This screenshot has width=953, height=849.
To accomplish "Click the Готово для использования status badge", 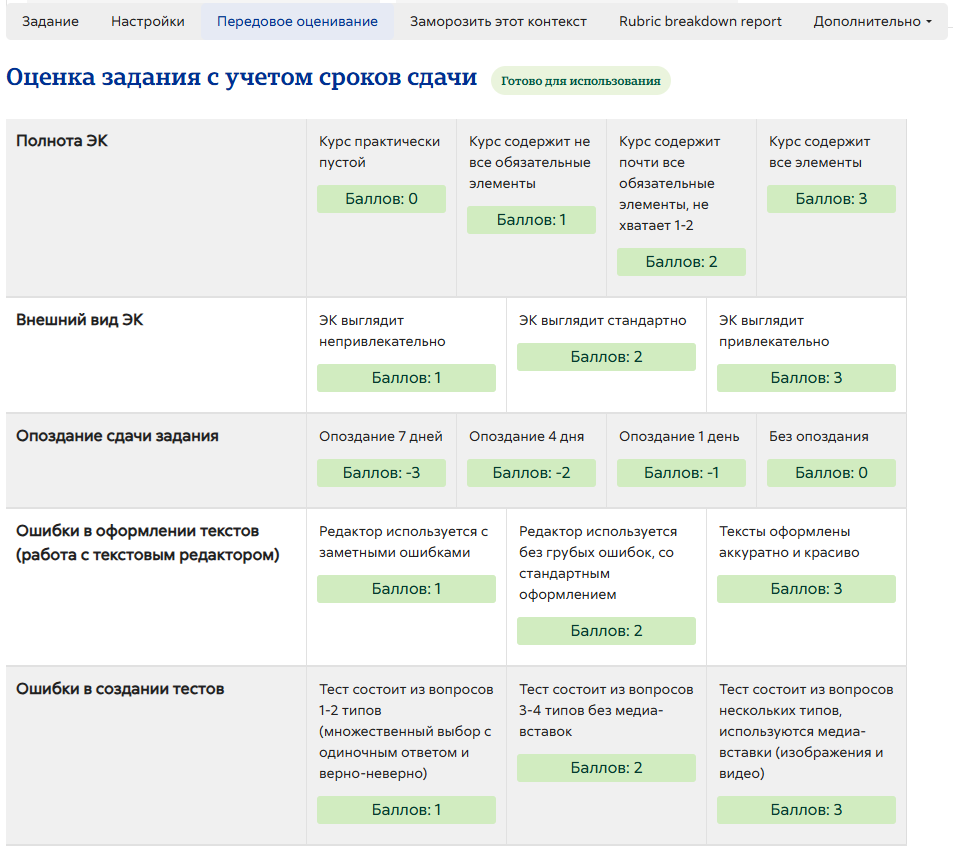I will coord(580,81).
